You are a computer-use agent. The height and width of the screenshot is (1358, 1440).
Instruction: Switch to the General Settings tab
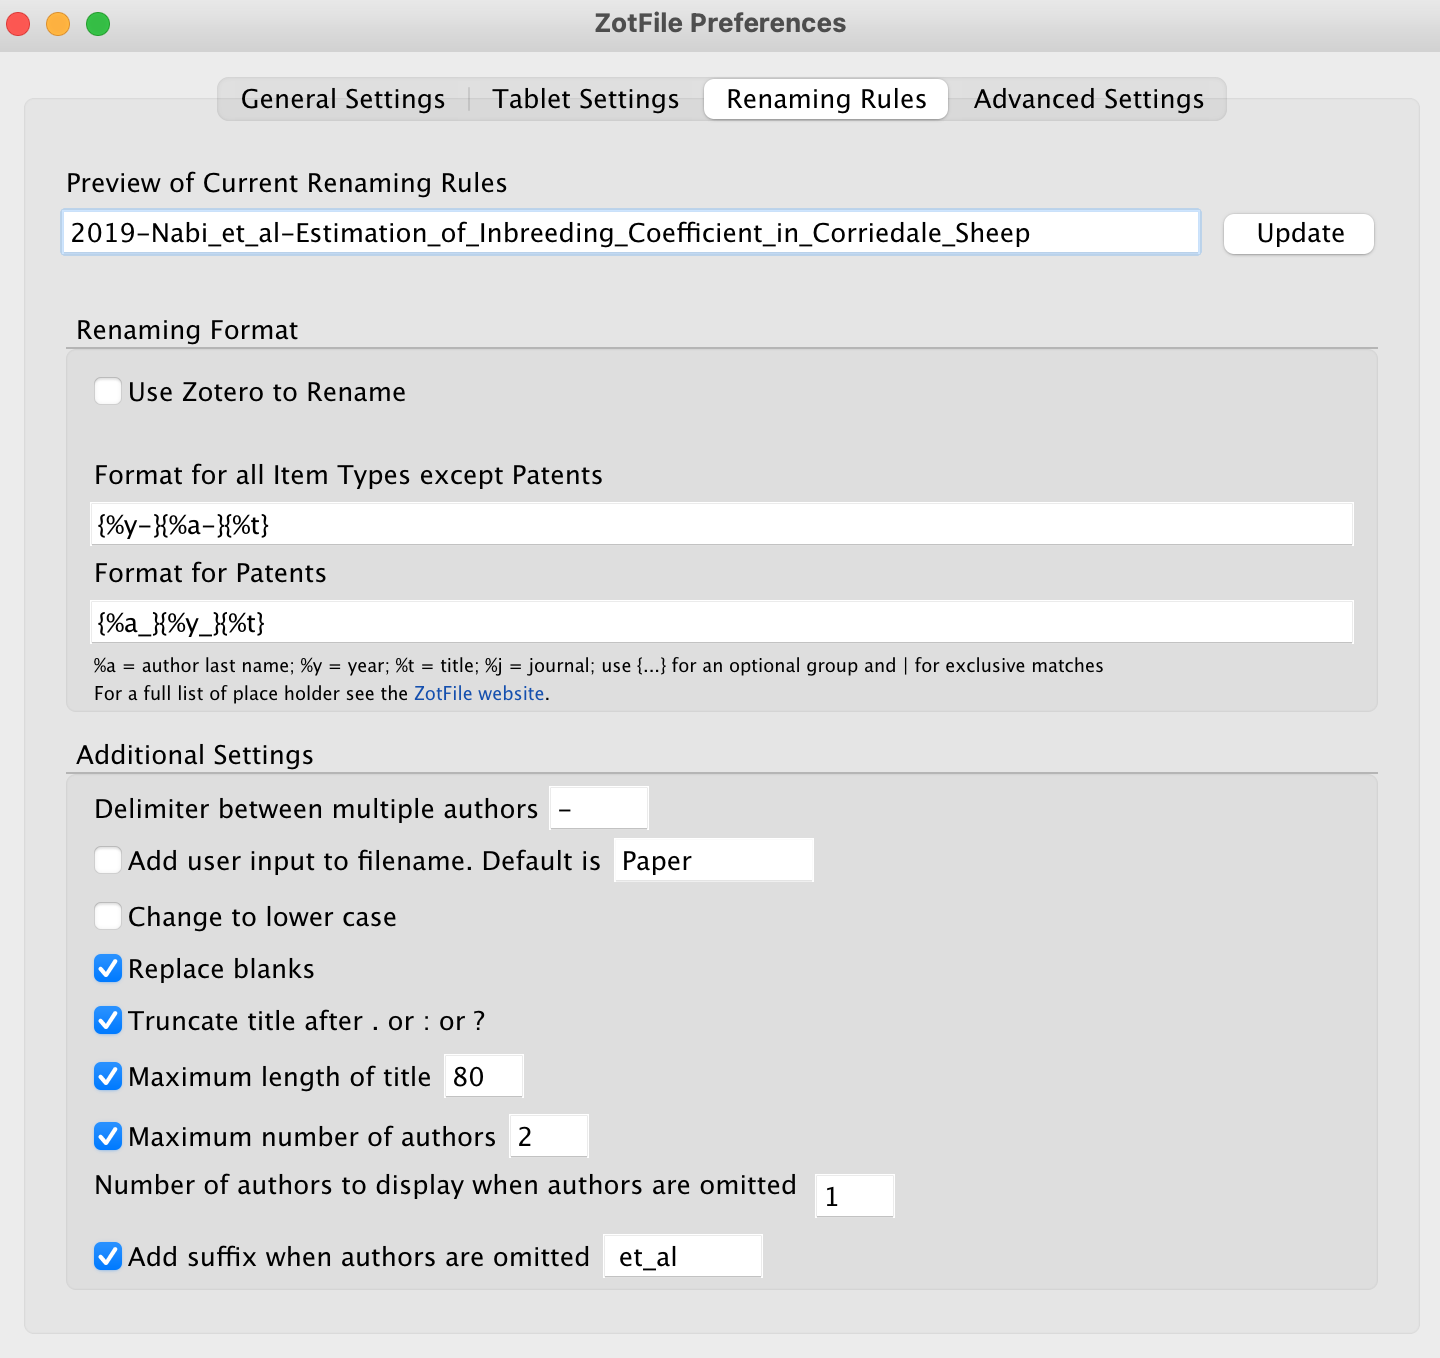click(343, 99)
